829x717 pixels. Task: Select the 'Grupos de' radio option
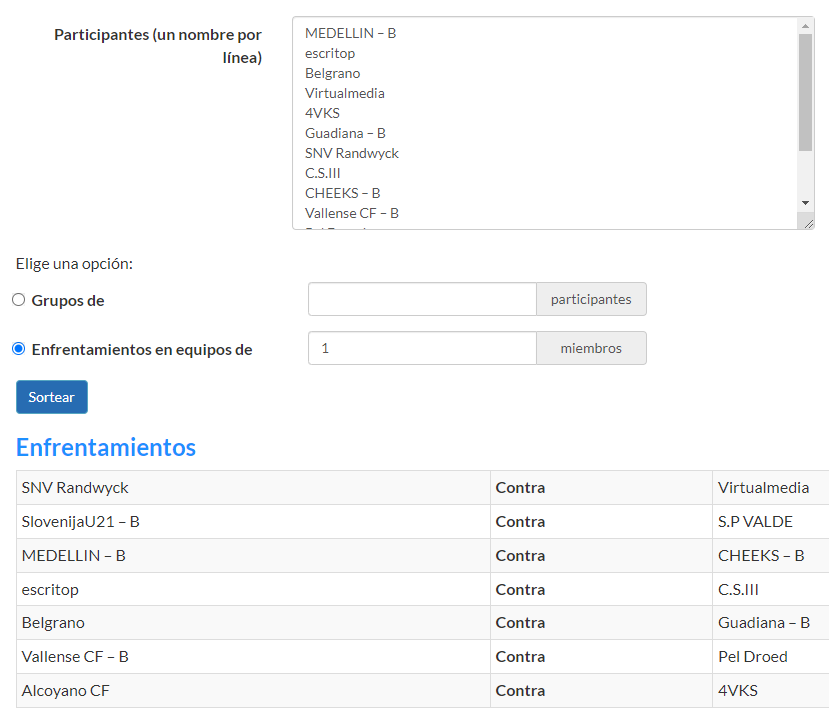pos(19,300)
